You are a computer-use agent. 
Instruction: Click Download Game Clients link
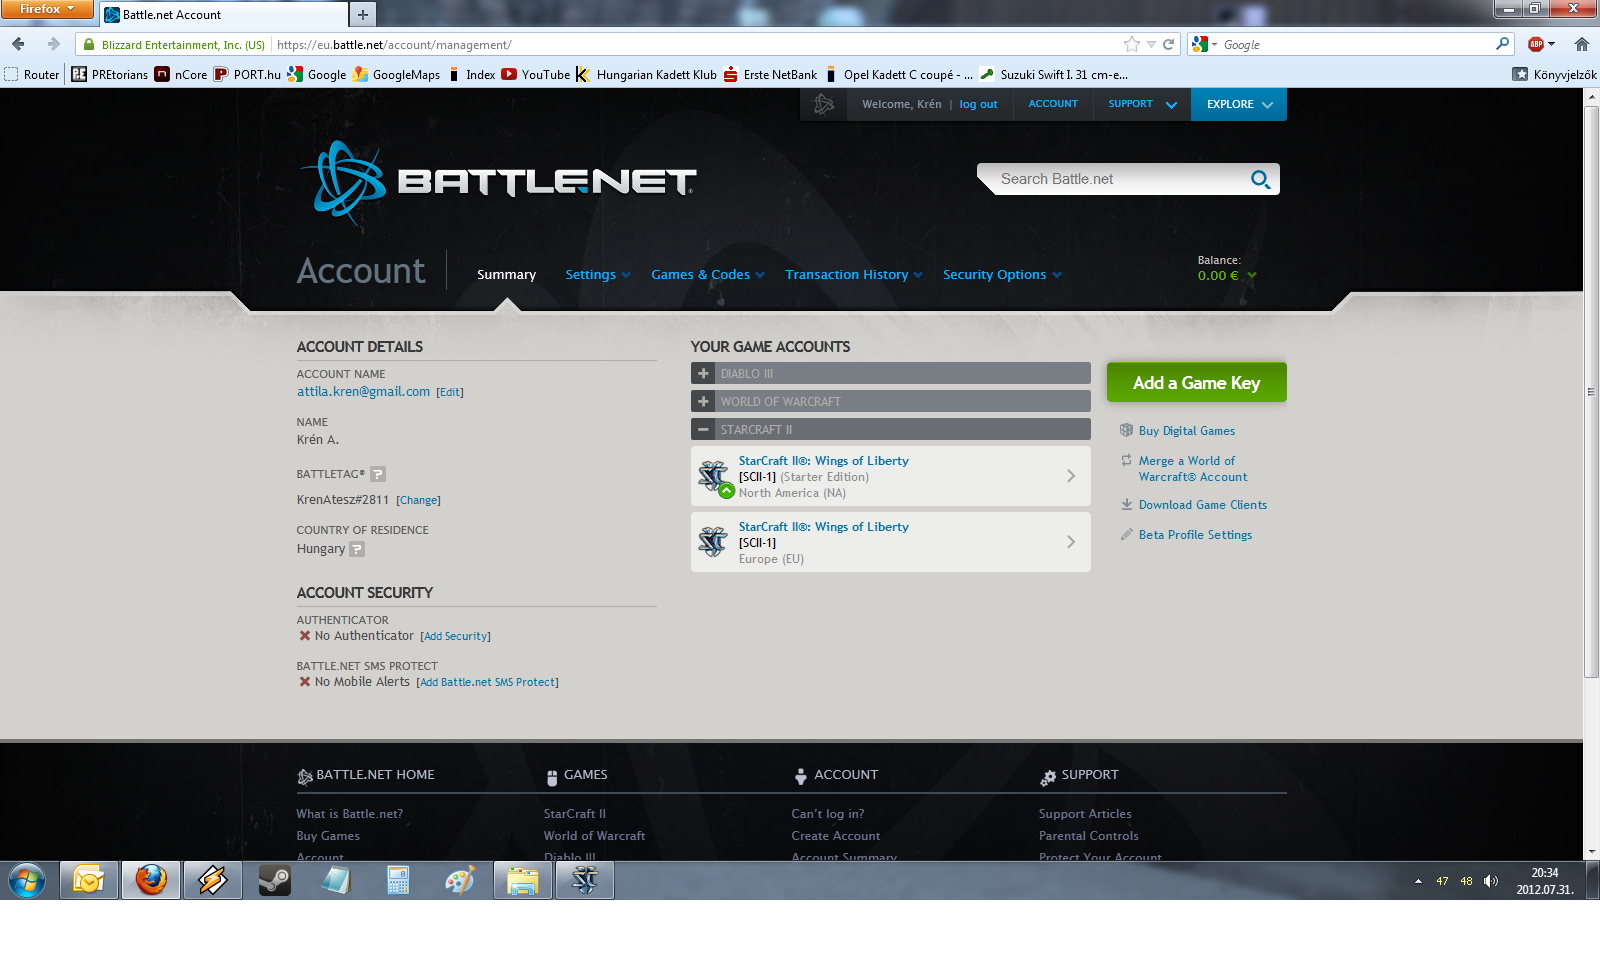[x=1203, y=505]
